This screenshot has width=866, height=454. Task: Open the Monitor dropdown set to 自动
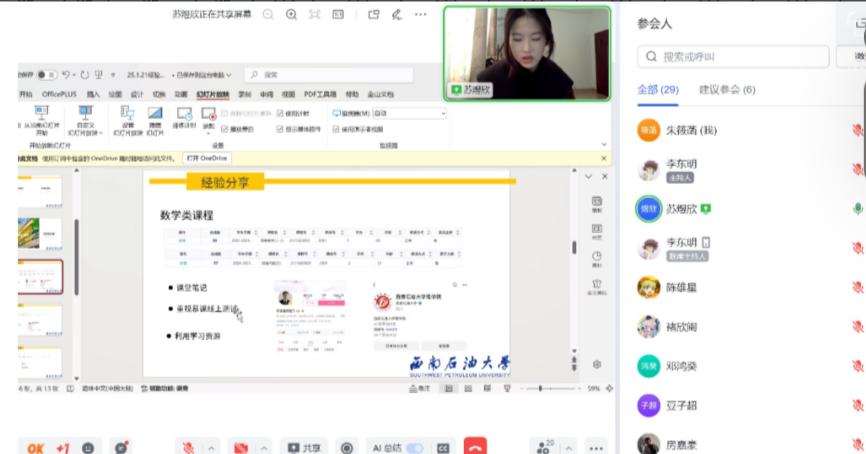click(409, 113)
